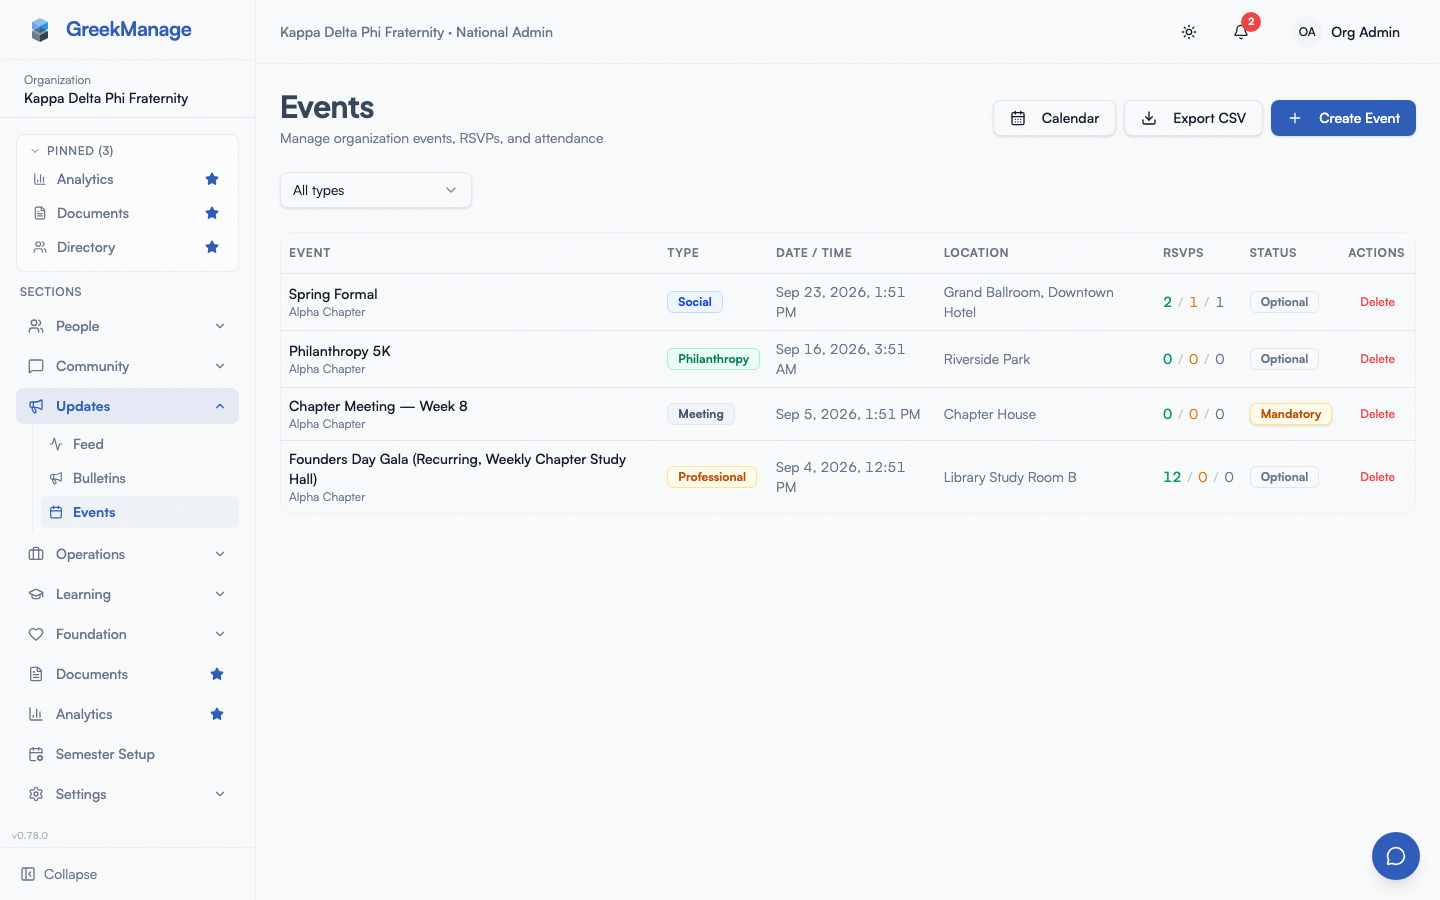
Task: Collapse the Pinned (3) group
Action: pyautogui.click(x=73, y=151)
